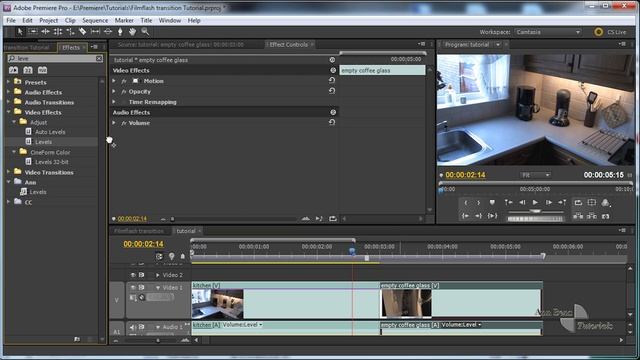Screen dimensions: 640x360
Task: Toggle Opacity effect fx switch
Action: 124,92
